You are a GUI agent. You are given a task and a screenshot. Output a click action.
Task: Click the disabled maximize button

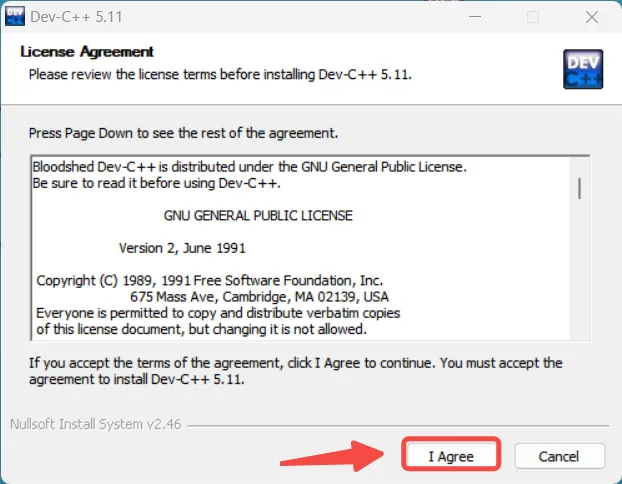[533, 17]
